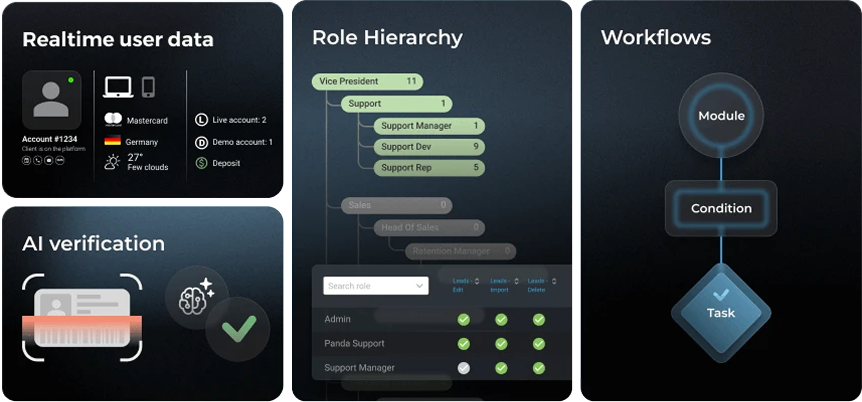Click the Mastercard logo icon
Viewport: 862px width, 402px height.
point(113,120)
